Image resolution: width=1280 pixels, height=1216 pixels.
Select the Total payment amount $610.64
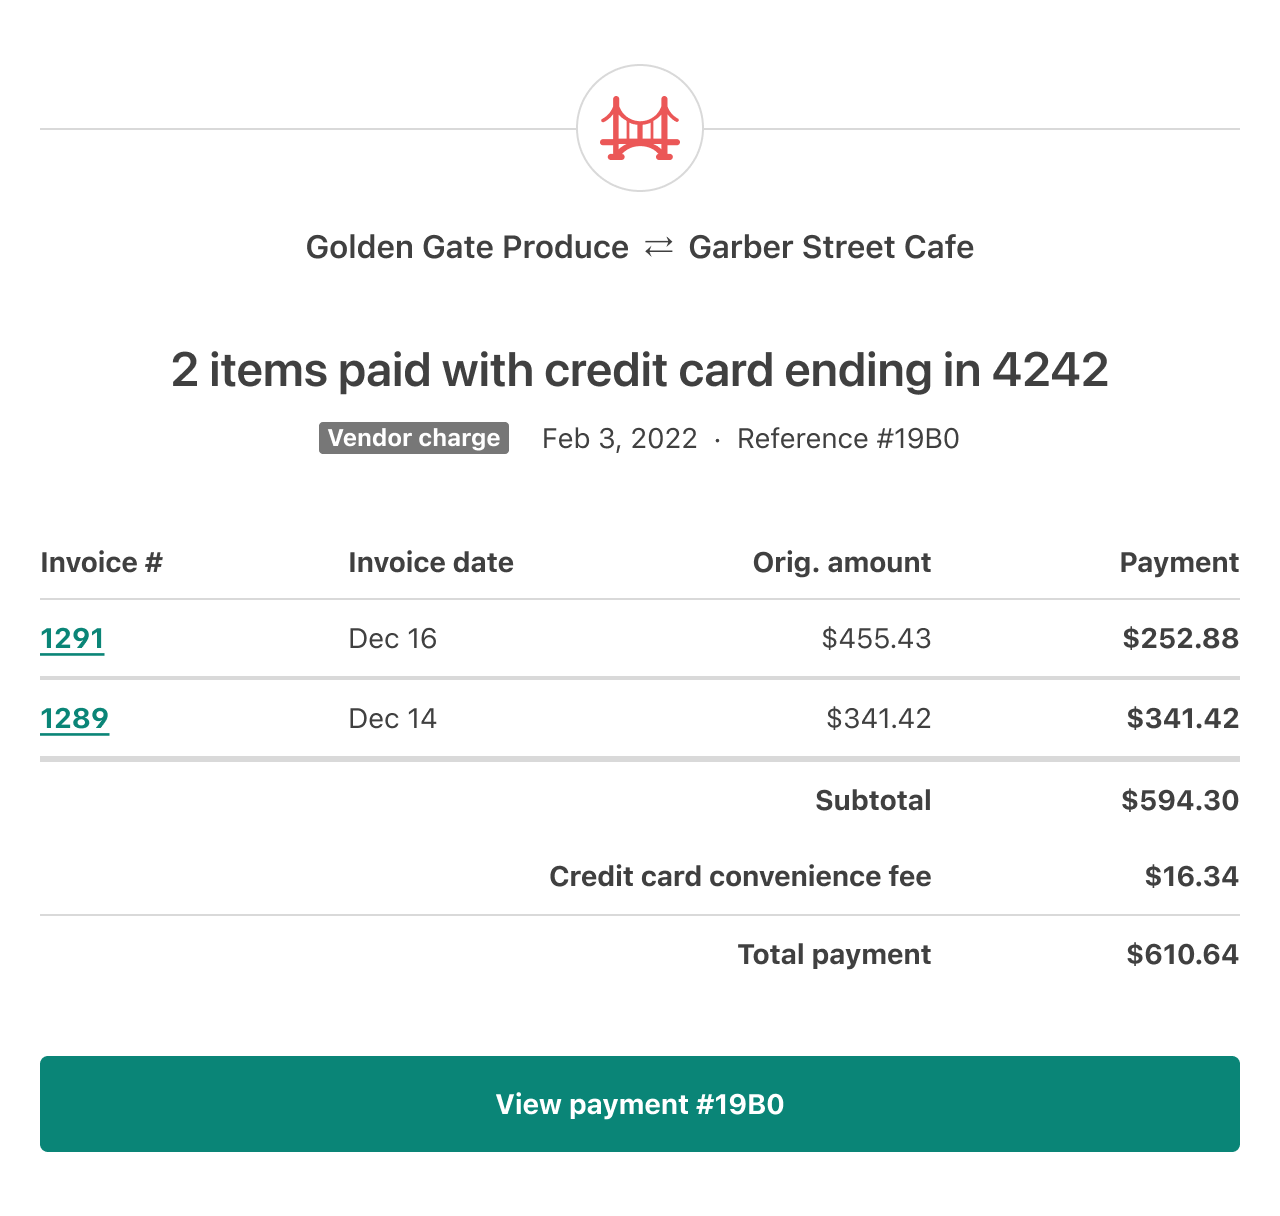[1182, 954]
